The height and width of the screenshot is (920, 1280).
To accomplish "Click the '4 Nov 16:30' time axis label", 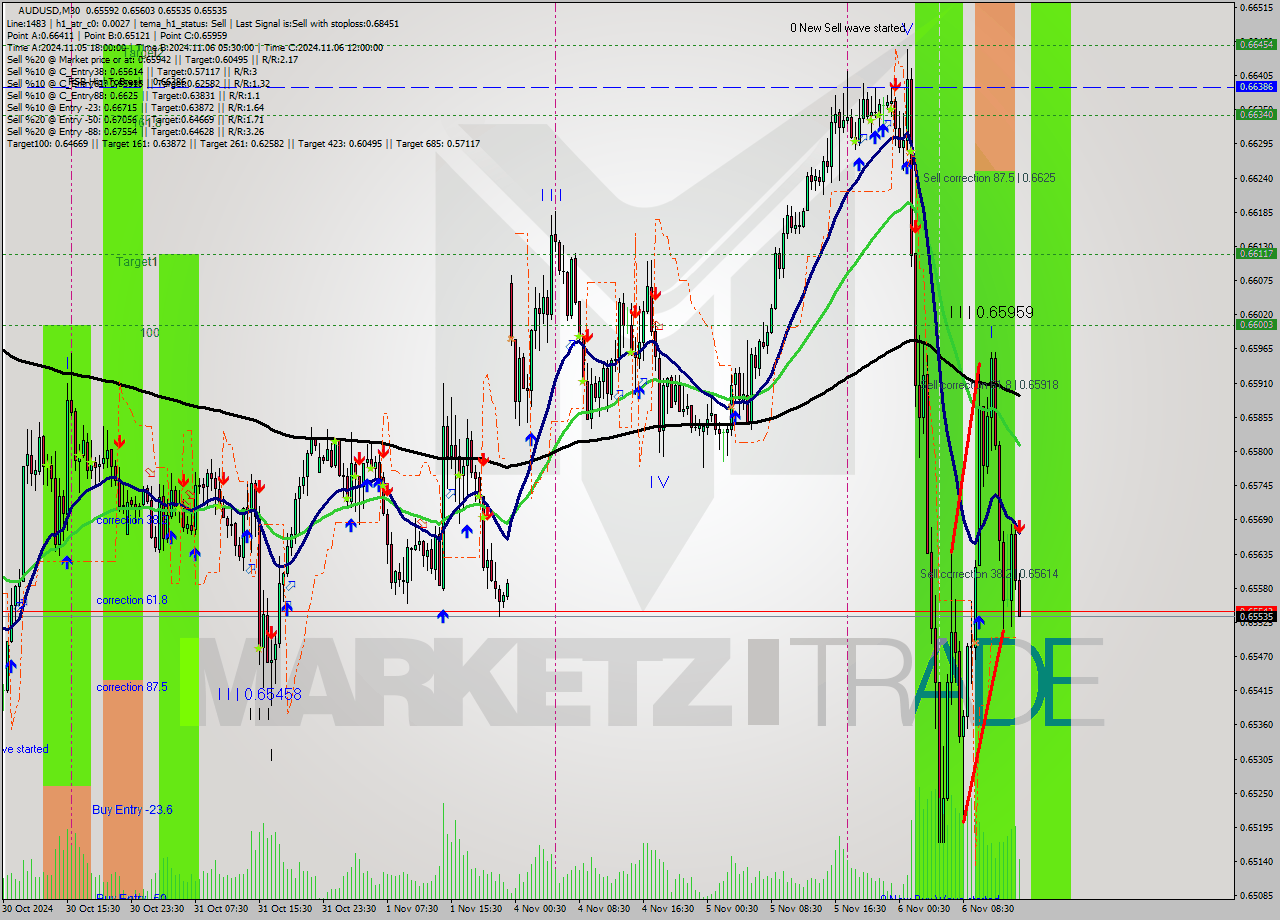I will [668, 909].
